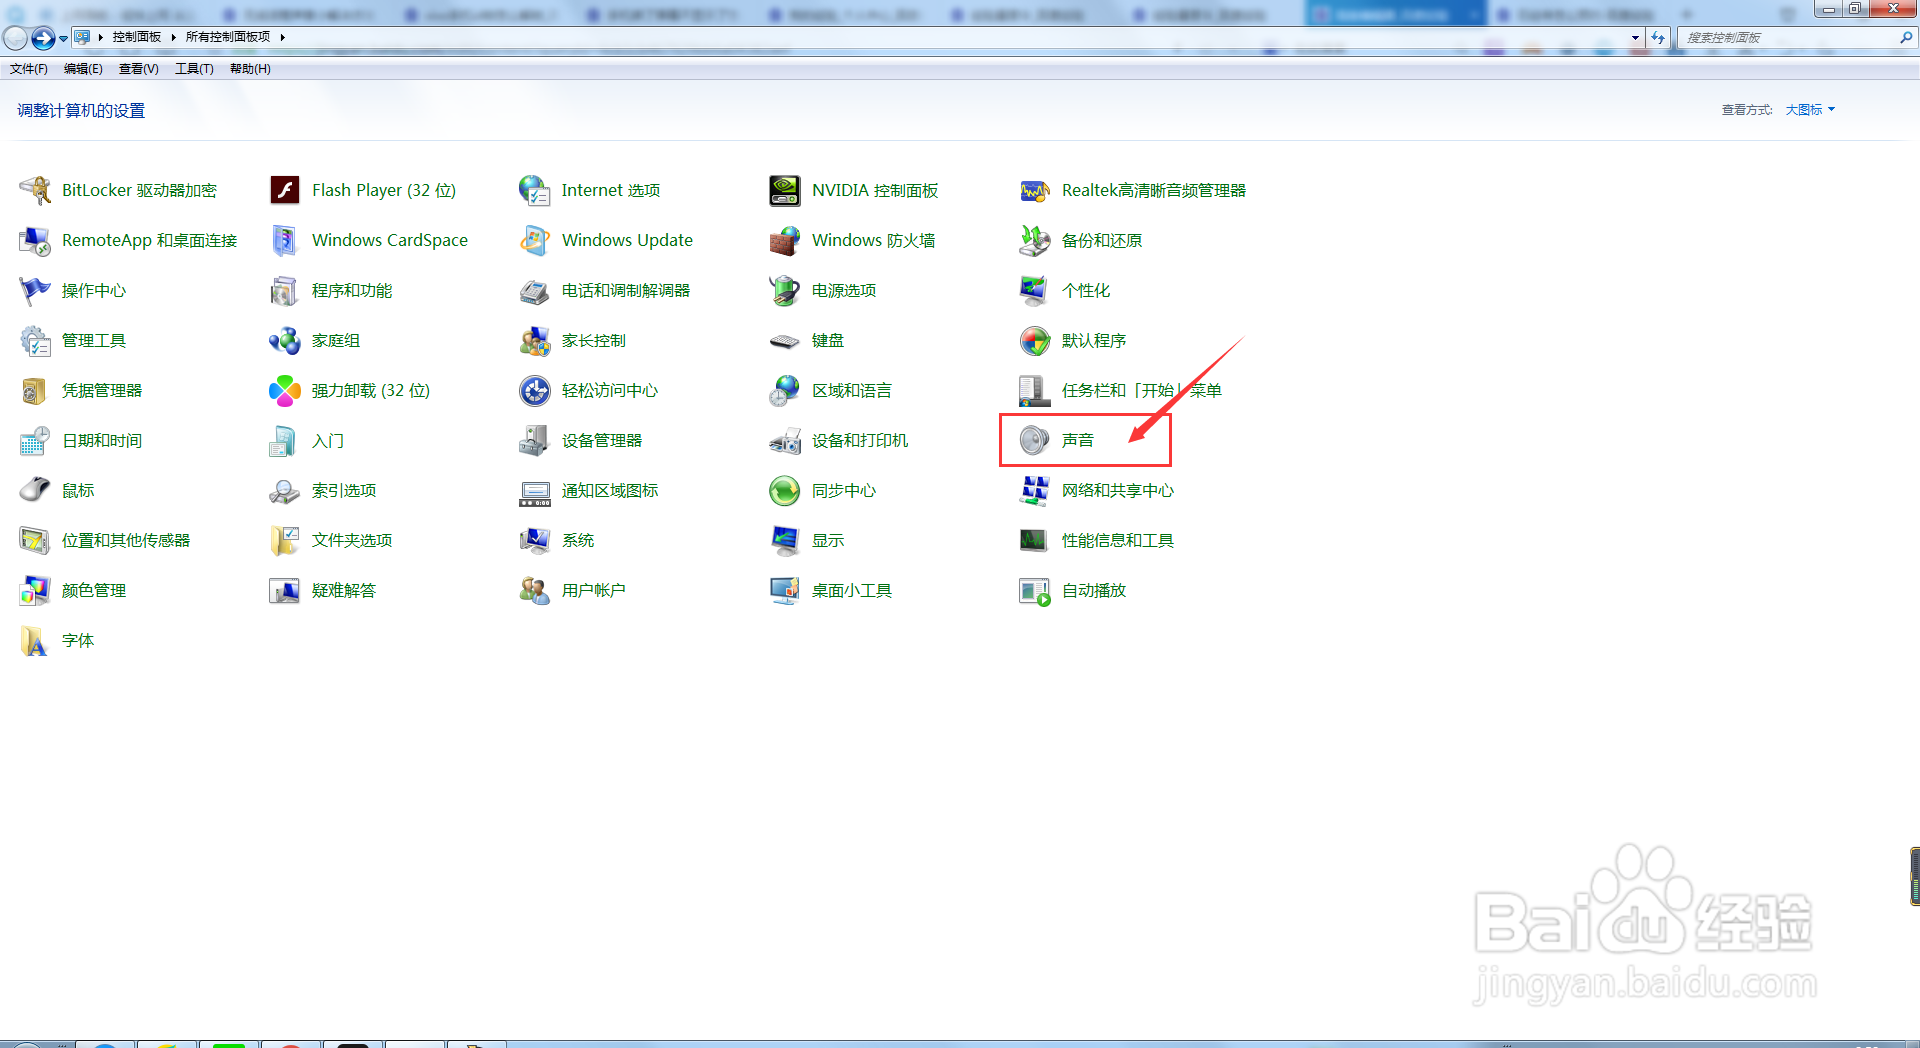Open the 轻松访问中心 icon
The height and width of the screenshot is (1048, 1920).
[x=535, y=390]
